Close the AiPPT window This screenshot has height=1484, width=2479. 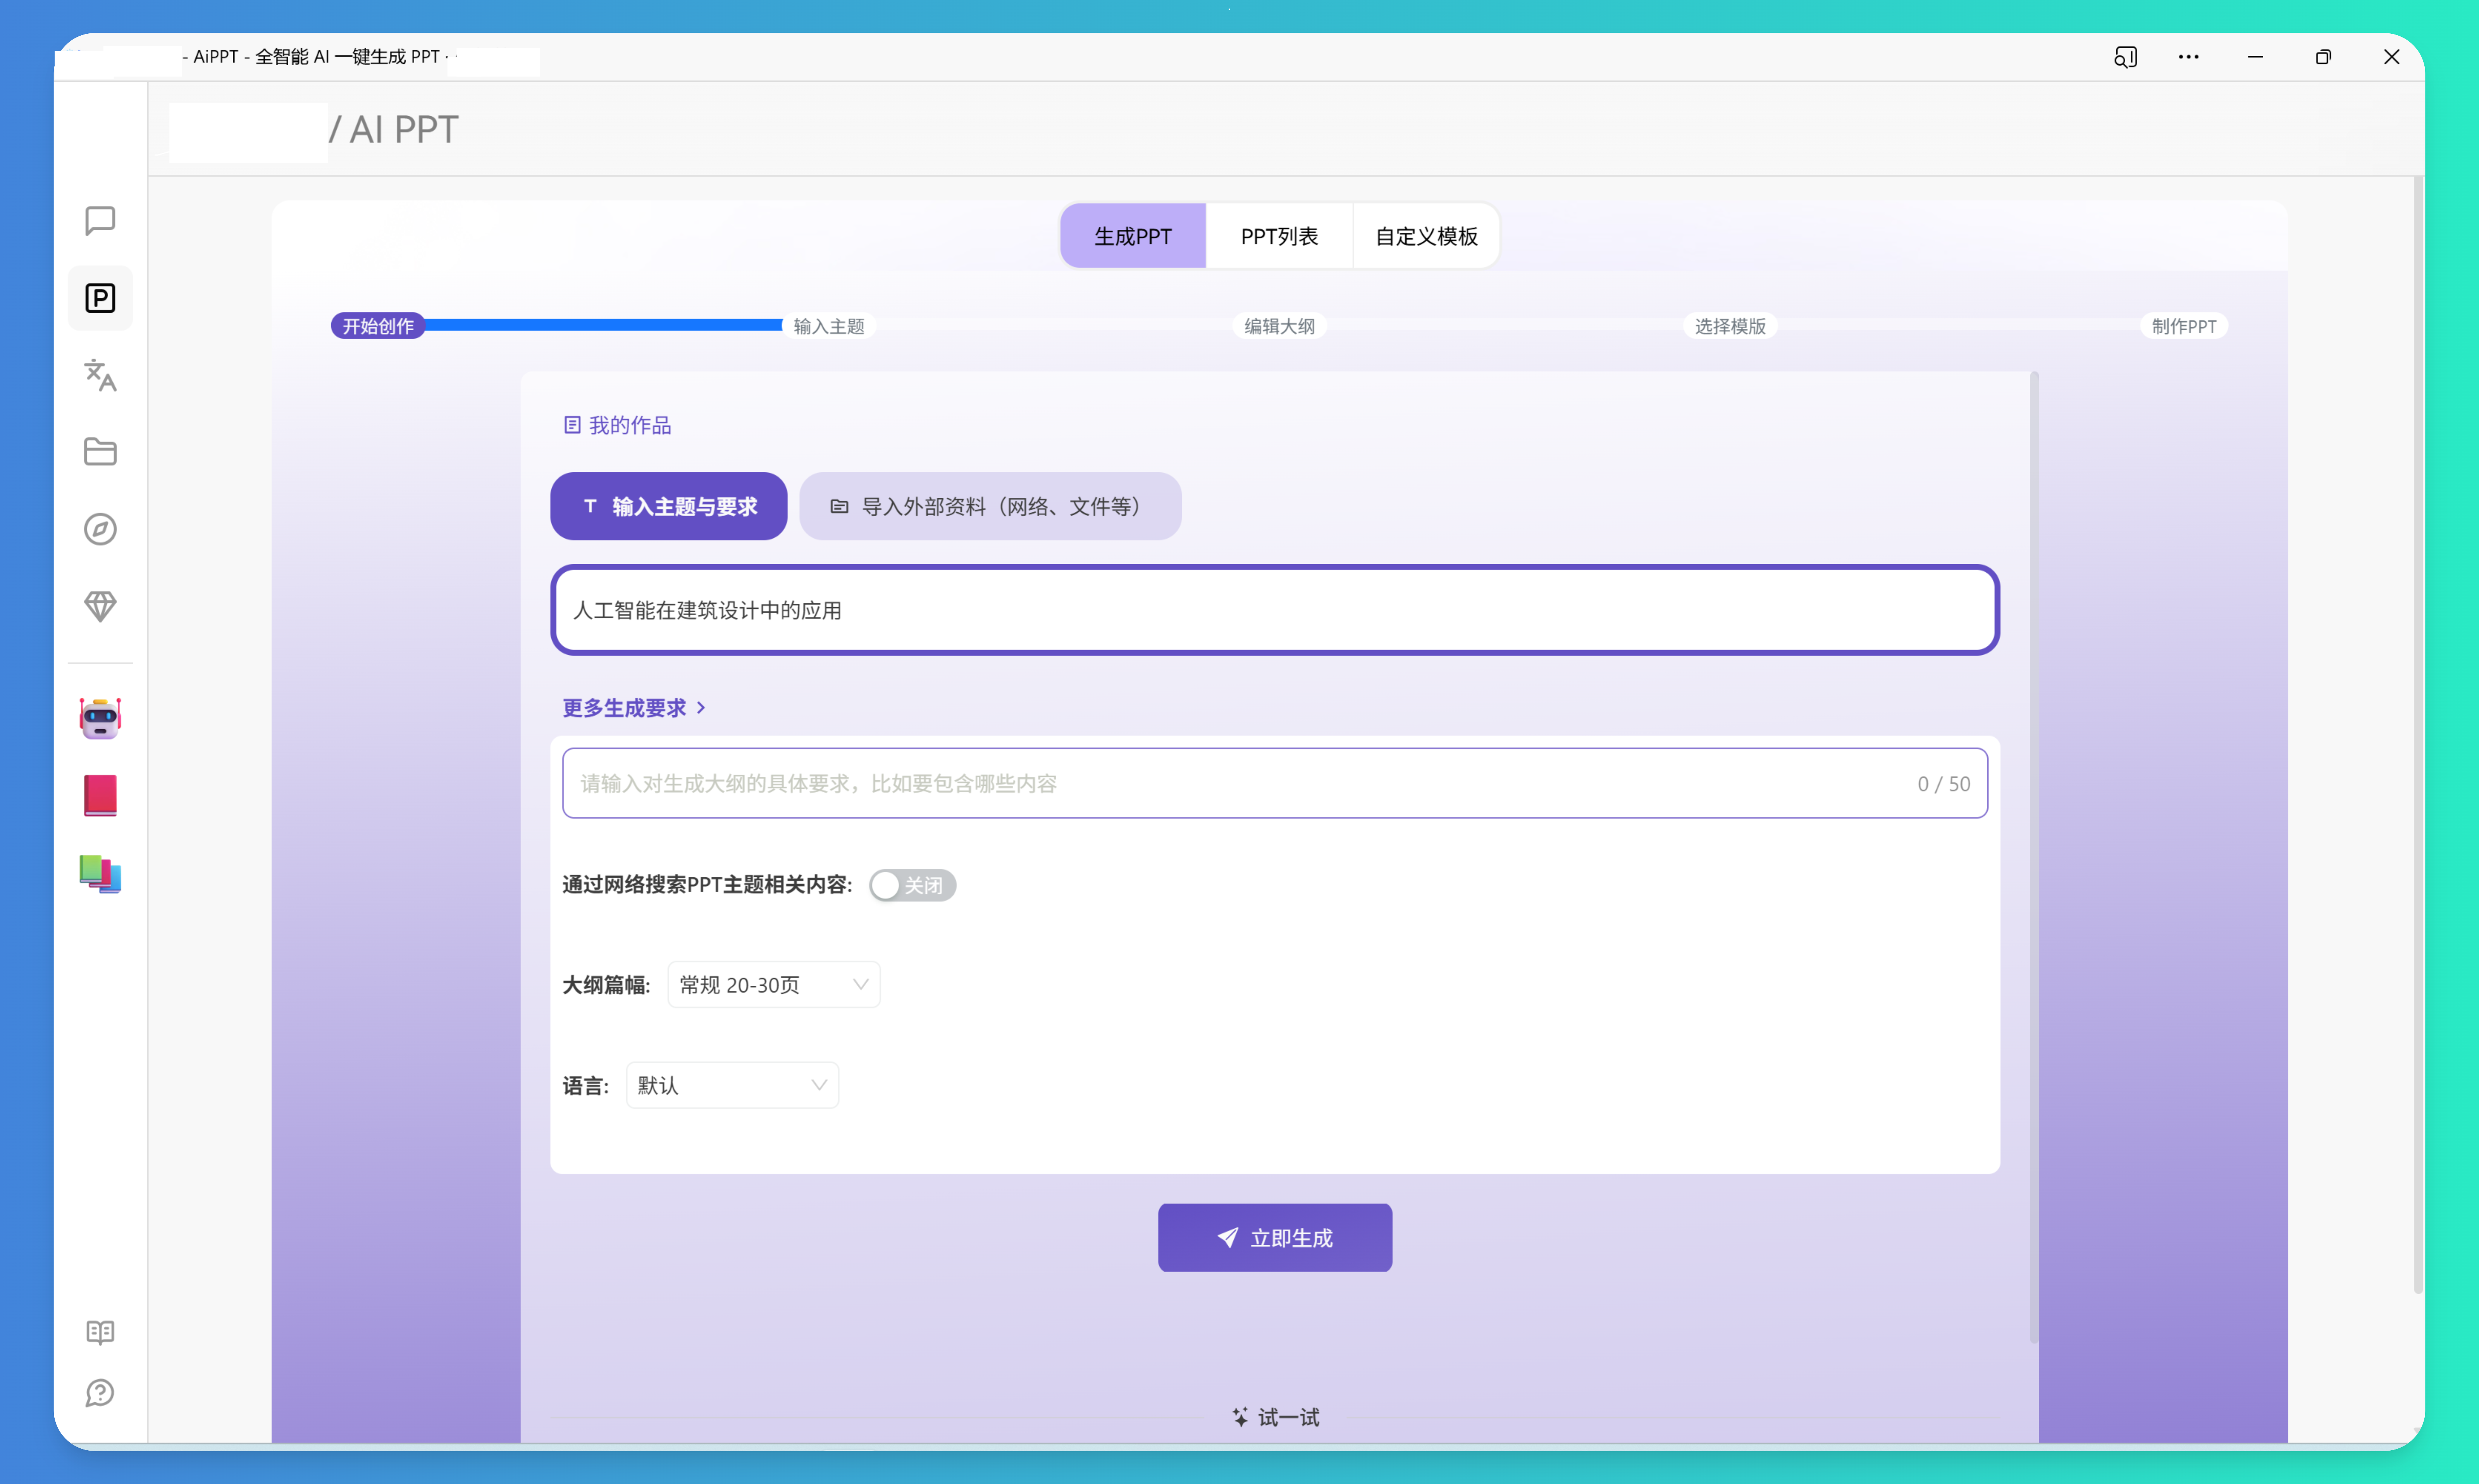pyautogui.click(x=2391, y=57)
